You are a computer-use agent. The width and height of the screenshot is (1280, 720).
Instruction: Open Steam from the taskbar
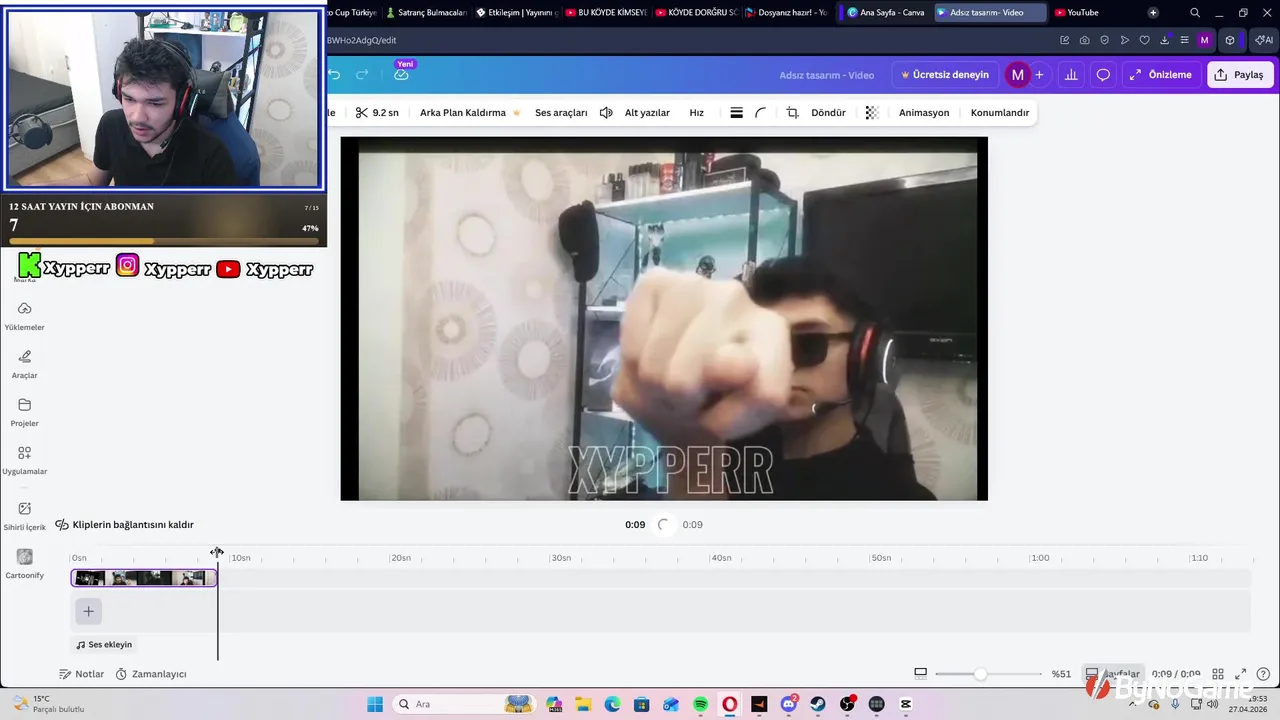pyautogui.click(x=818, y=704)
